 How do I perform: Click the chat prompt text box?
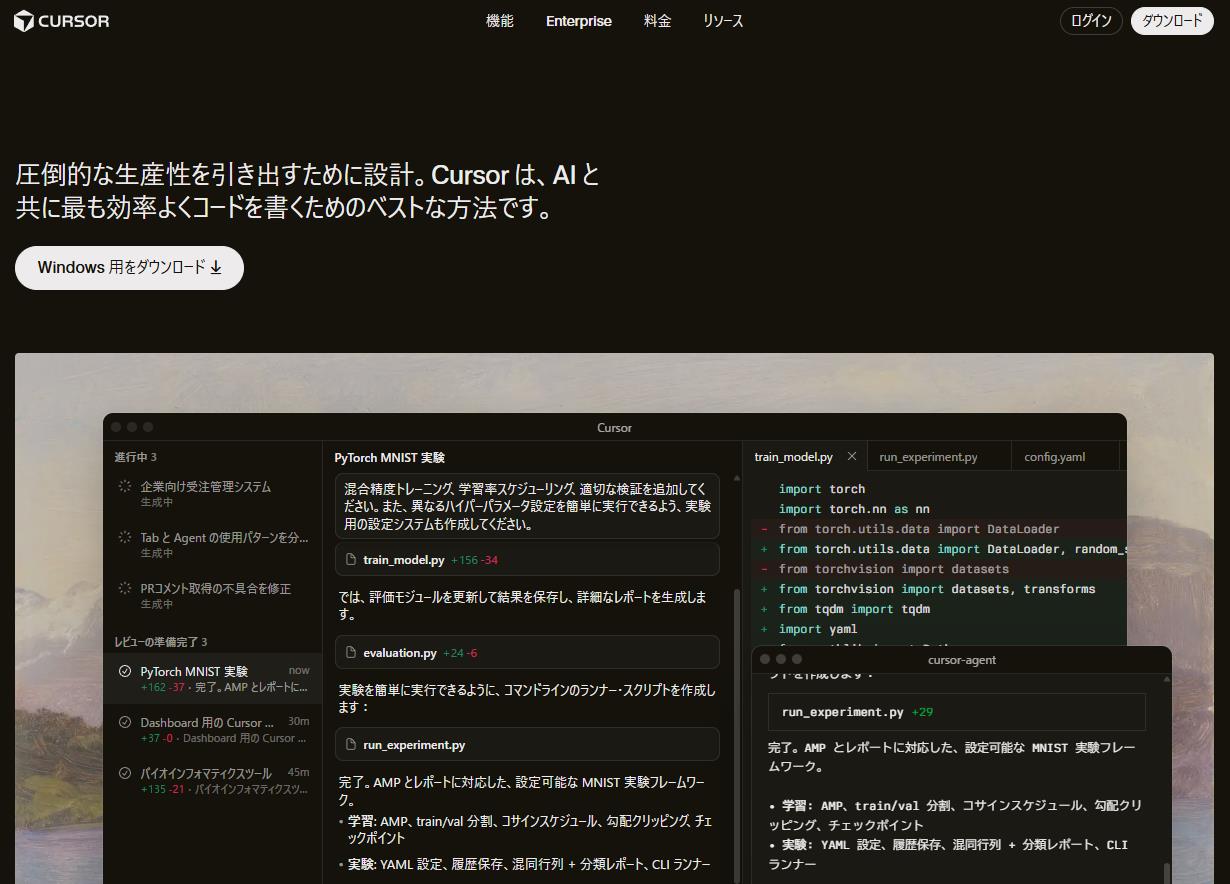(x=527, y=506)
